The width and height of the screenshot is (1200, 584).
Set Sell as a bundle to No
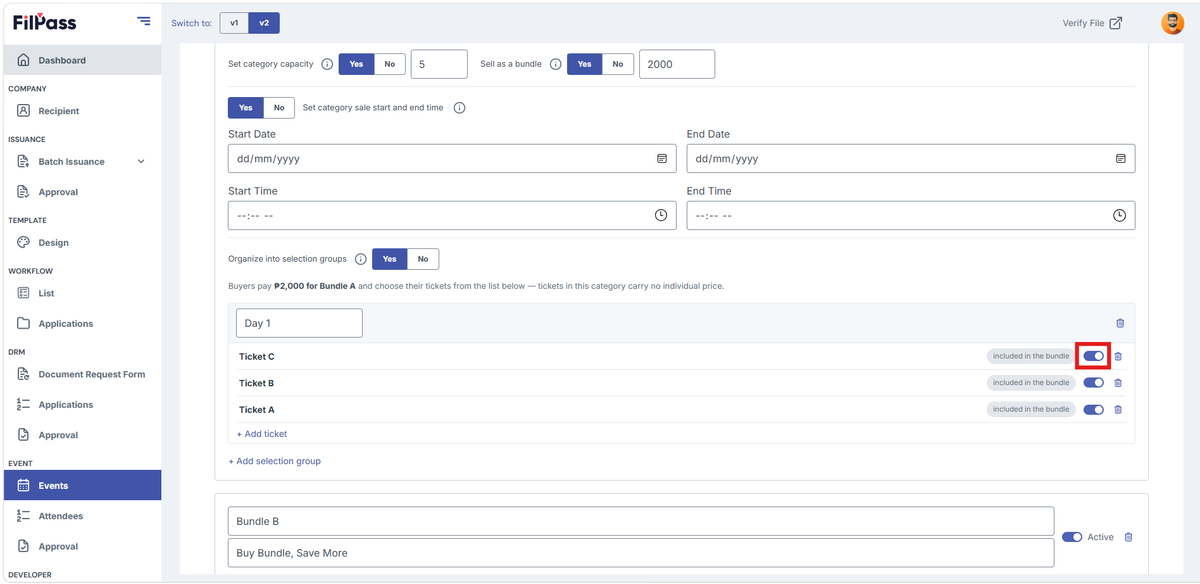point(618,64)
